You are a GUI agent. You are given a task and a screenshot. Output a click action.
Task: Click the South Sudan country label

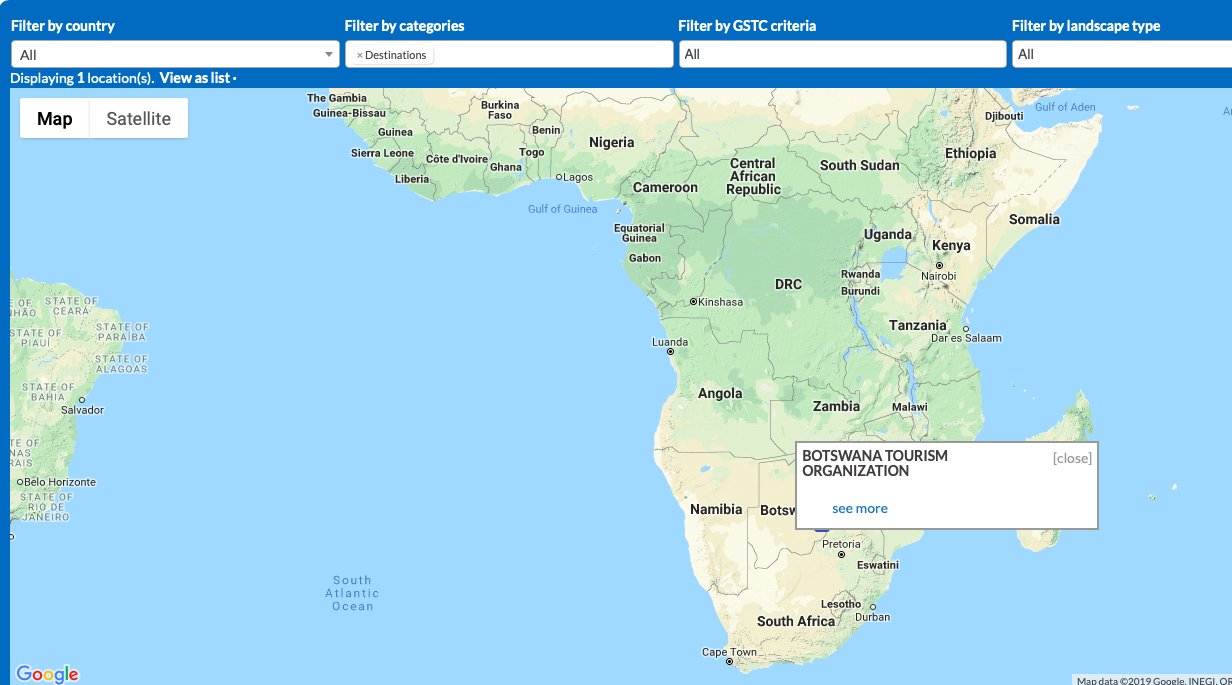(860, 165)
